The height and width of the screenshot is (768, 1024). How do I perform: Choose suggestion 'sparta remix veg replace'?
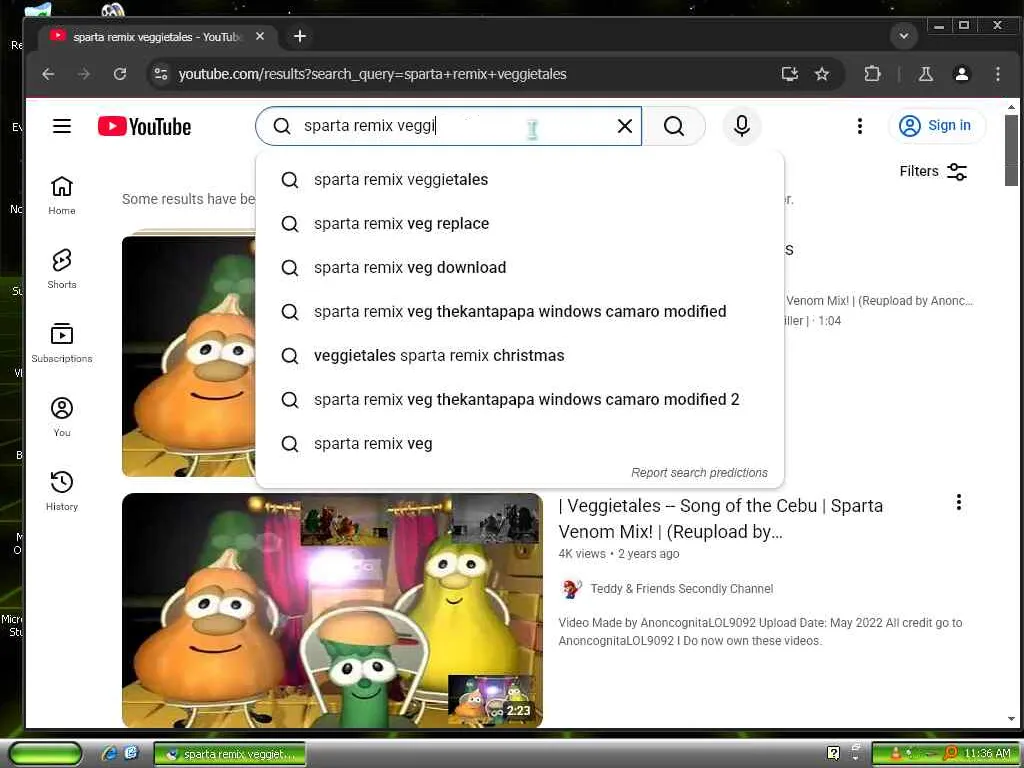520,223
